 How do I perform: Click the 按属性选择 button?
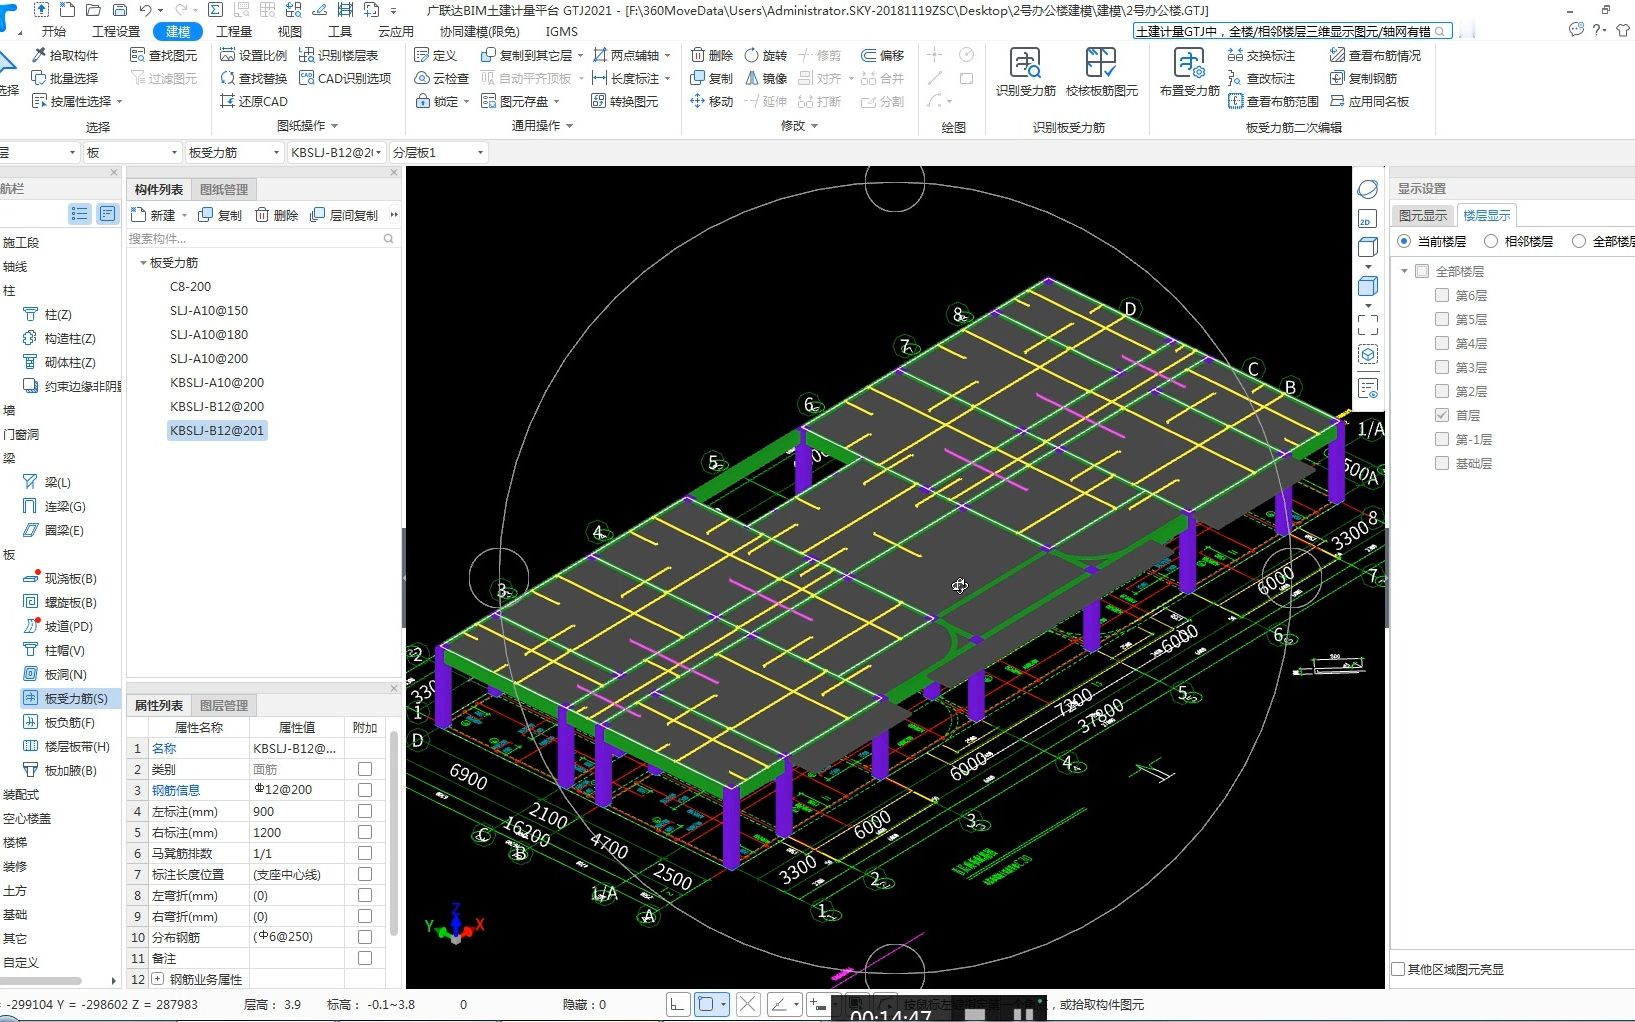tap(77, 101)
